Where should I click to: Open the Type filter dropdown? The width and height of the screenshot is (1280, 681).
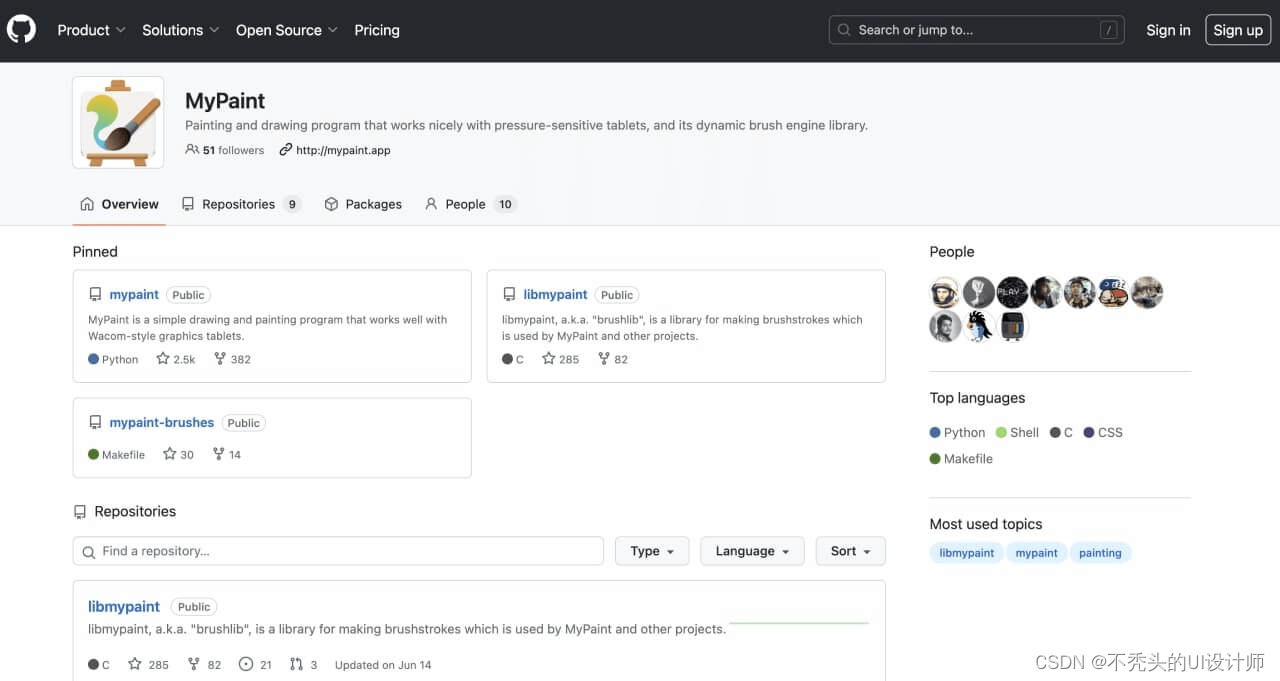click(x=652, y=551)
